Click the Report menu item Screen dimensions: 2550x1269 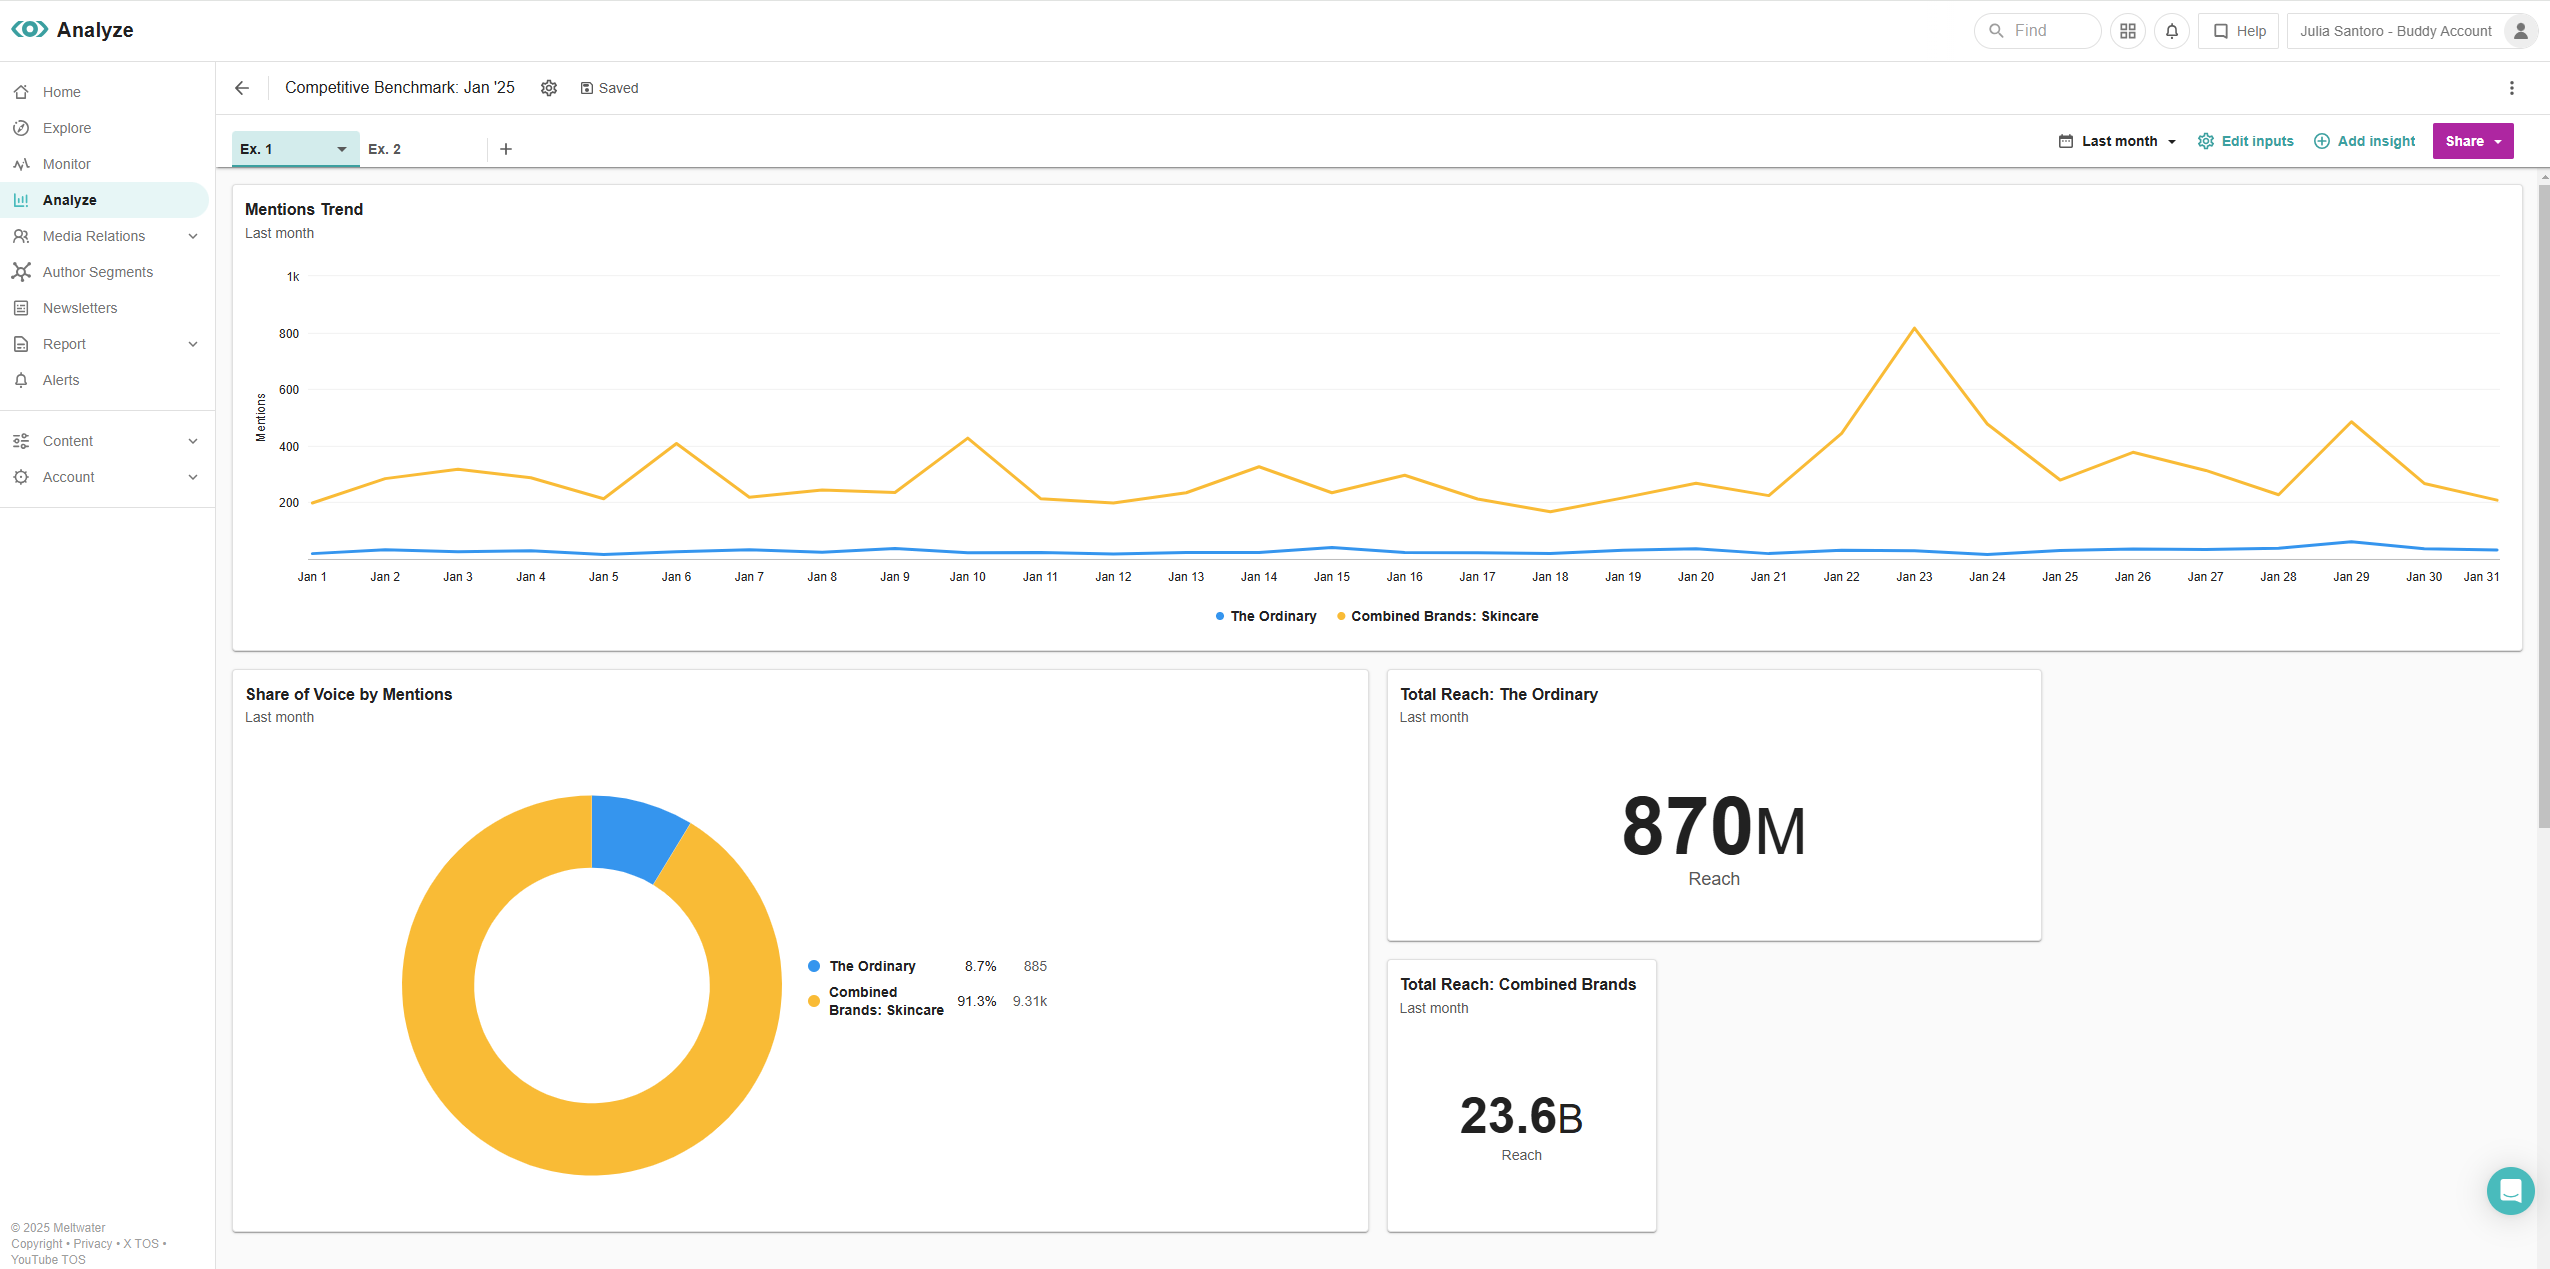click(x=64, y=344)
